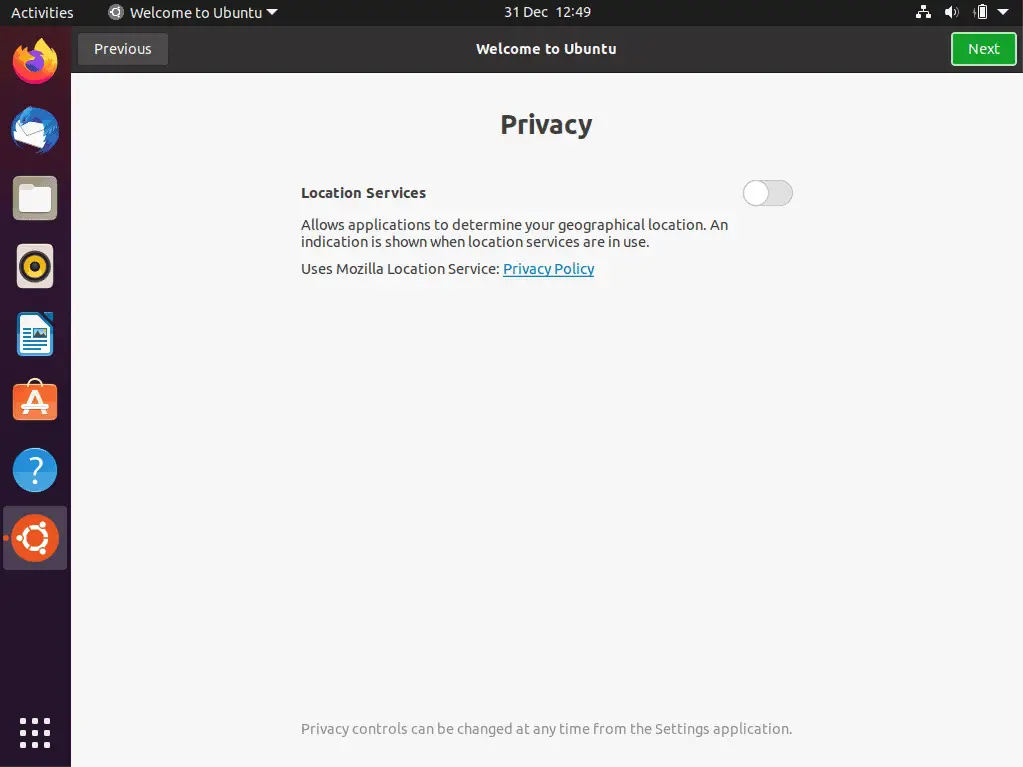Go to the Next setup page
This screenshot has height=767, width=1023.
[983, 49]
